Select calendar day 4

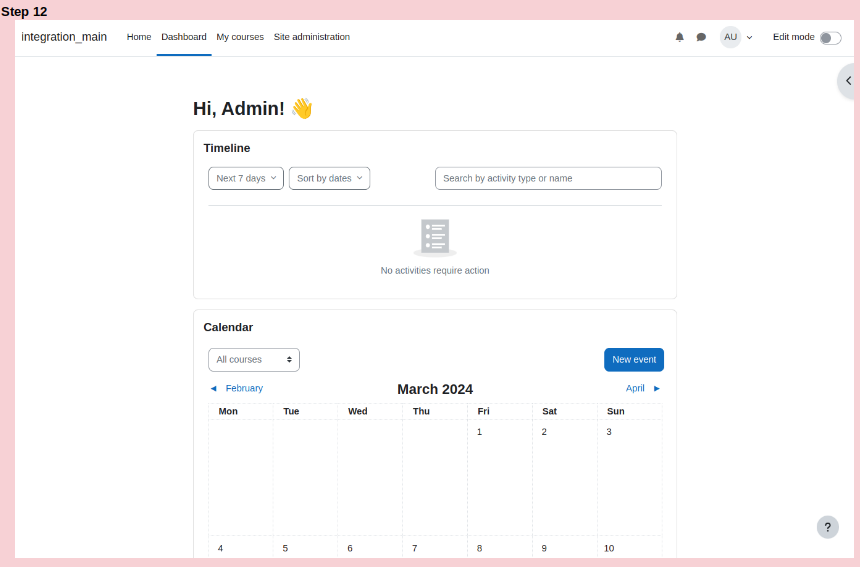[x=220, y=548]
